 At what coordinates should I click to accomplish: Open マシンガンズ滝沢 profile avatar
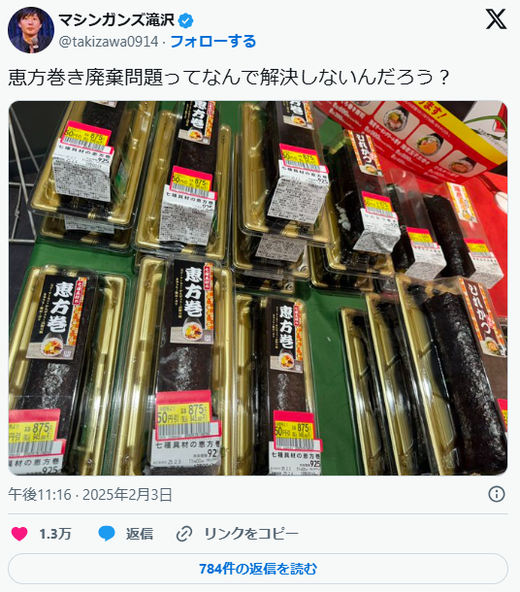point(31,30)
